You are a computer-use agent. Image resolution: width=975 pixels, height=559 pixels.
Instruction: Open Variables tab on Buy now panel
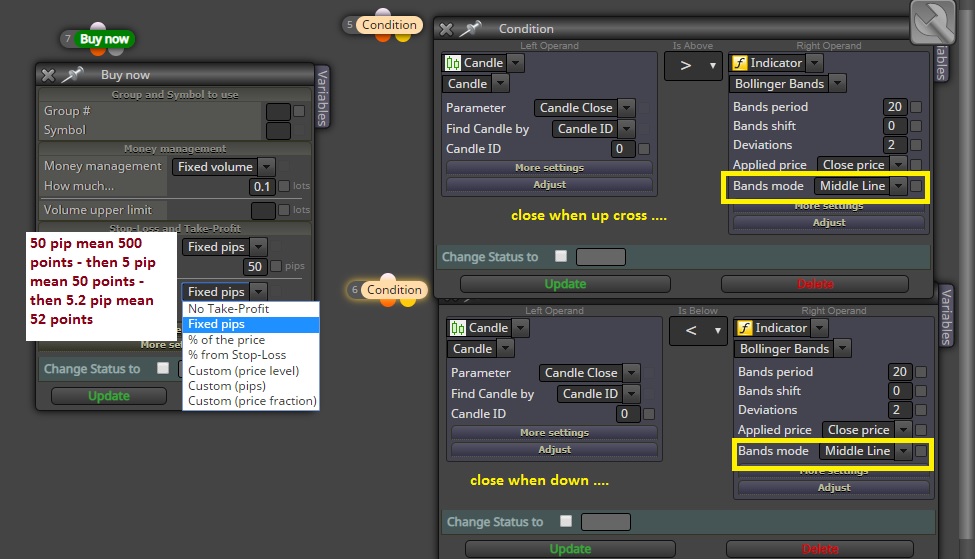pos(322,98)
